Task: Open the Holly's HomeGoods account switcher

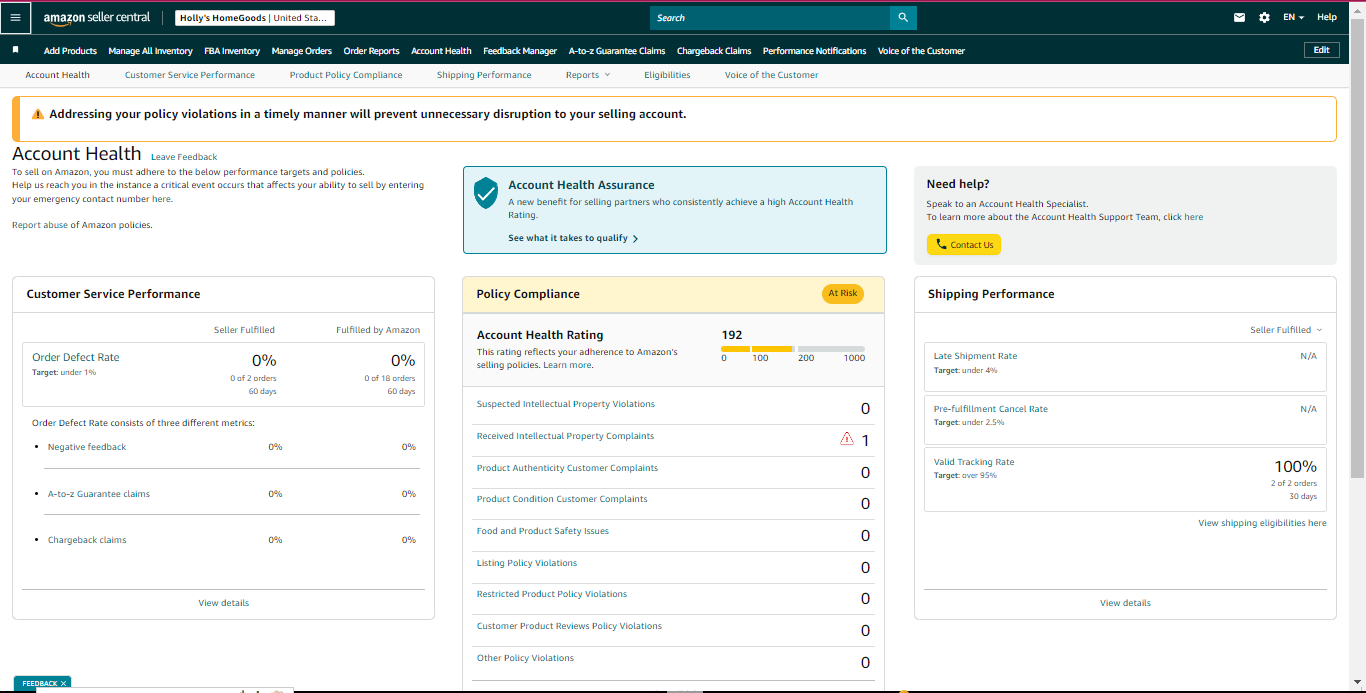Action: click(x=255, y=18)
